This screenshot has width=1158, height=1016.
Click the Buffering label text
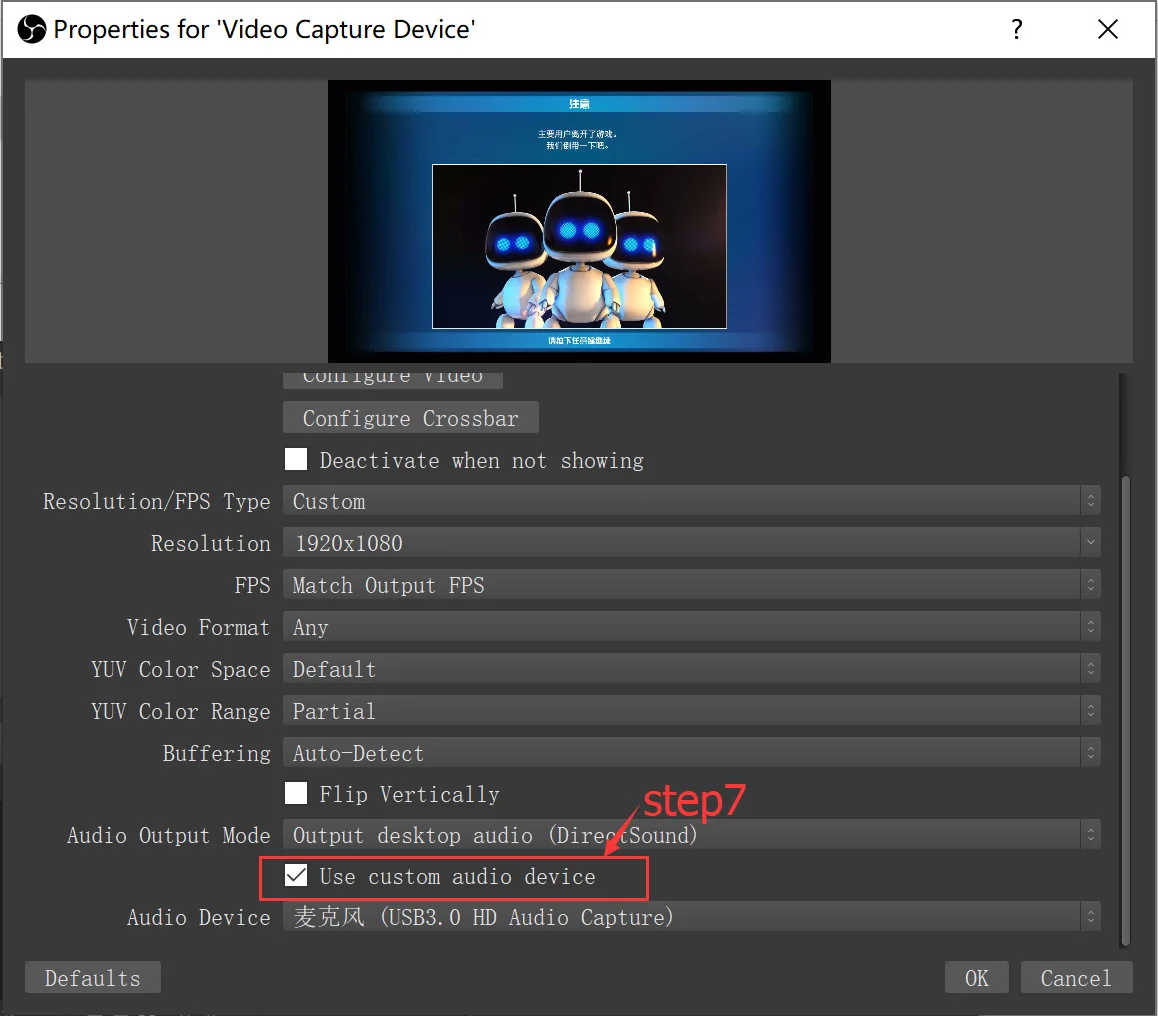point(216,754)
